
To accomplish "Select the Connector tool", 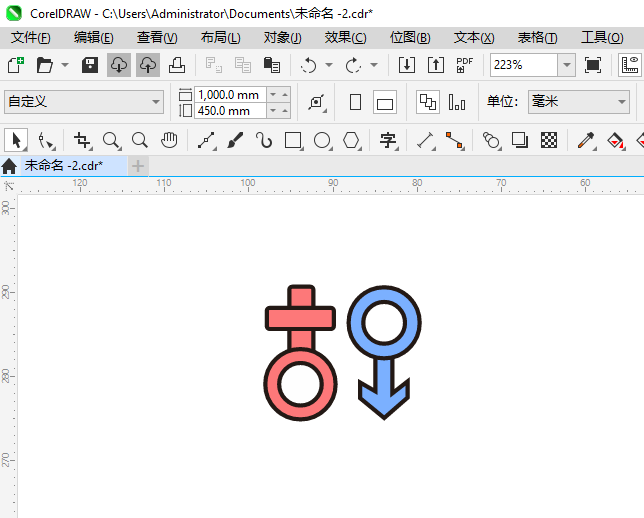I will pos(455,140).
